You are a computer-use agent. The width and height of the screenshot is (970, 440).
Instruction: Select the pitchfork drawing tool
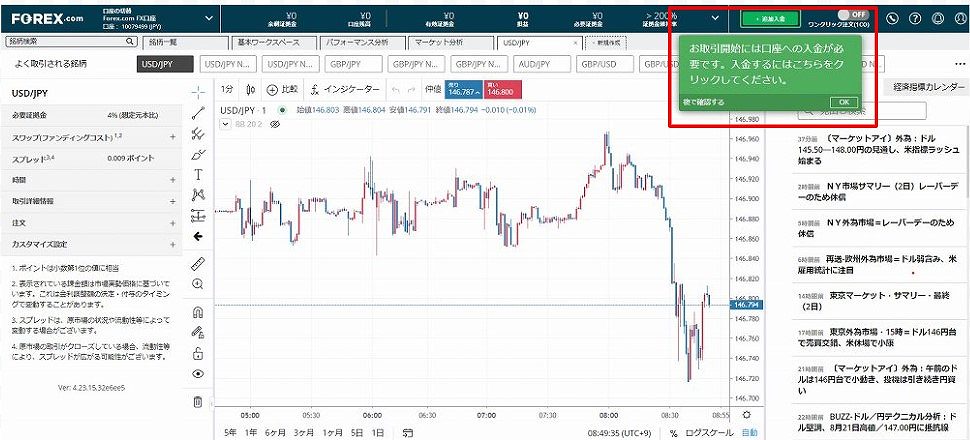[198, 133]
